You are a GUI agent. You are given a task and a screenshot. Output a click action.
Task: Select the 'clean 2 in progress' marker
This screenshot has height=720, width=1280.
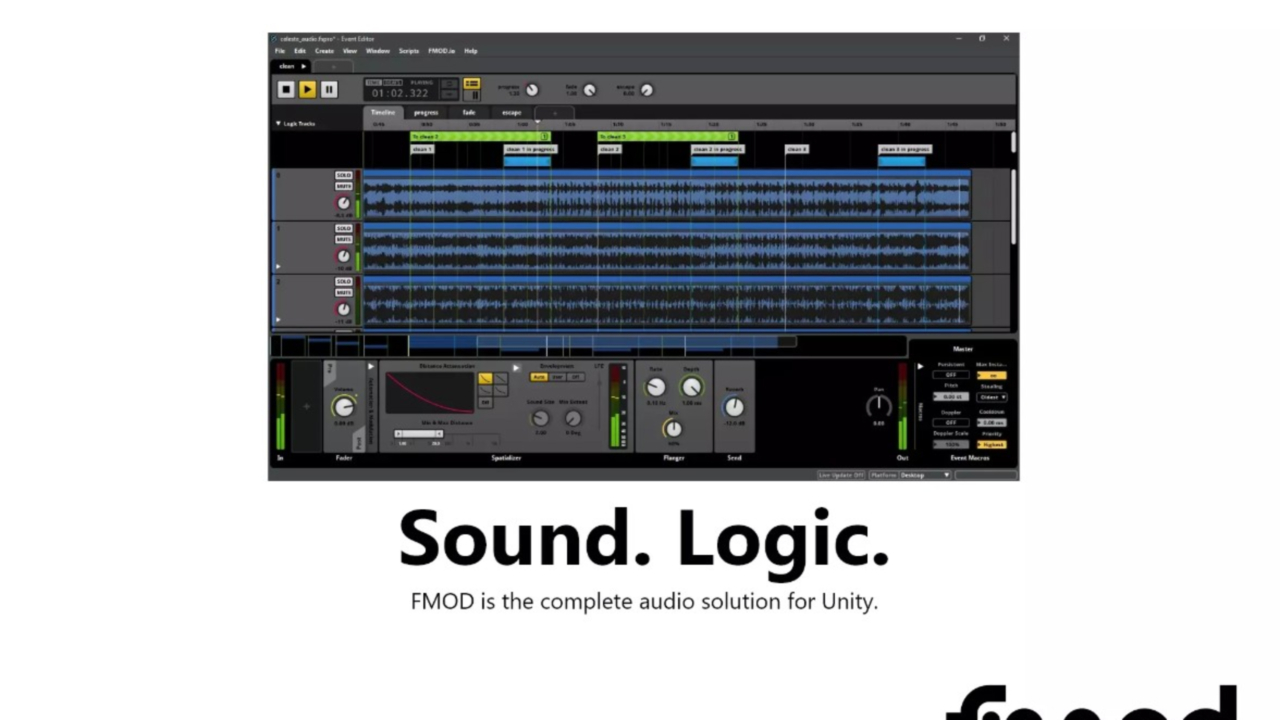tap(717, 149)
